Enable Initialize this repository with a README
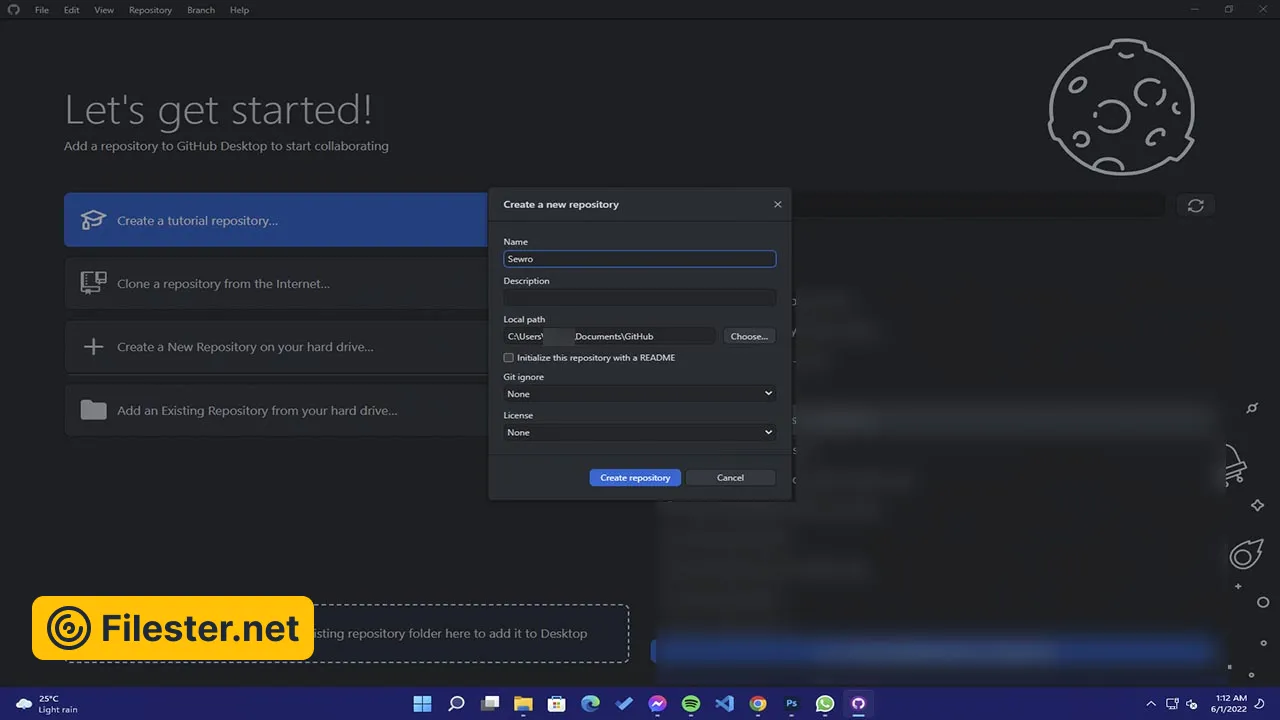1280x720 pixels. point(509,358)
